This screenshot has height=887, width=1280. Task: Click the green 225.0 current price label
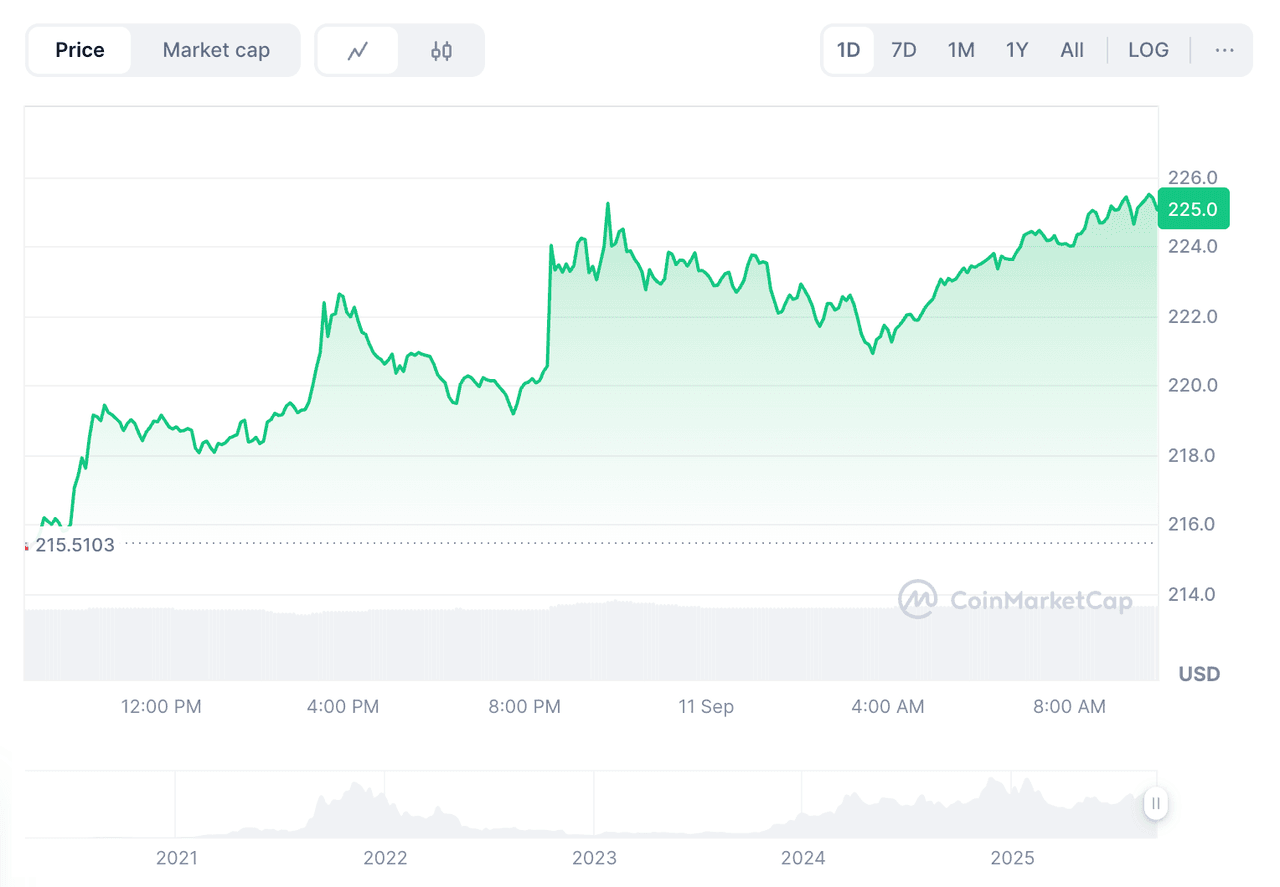click(1193, 209)
